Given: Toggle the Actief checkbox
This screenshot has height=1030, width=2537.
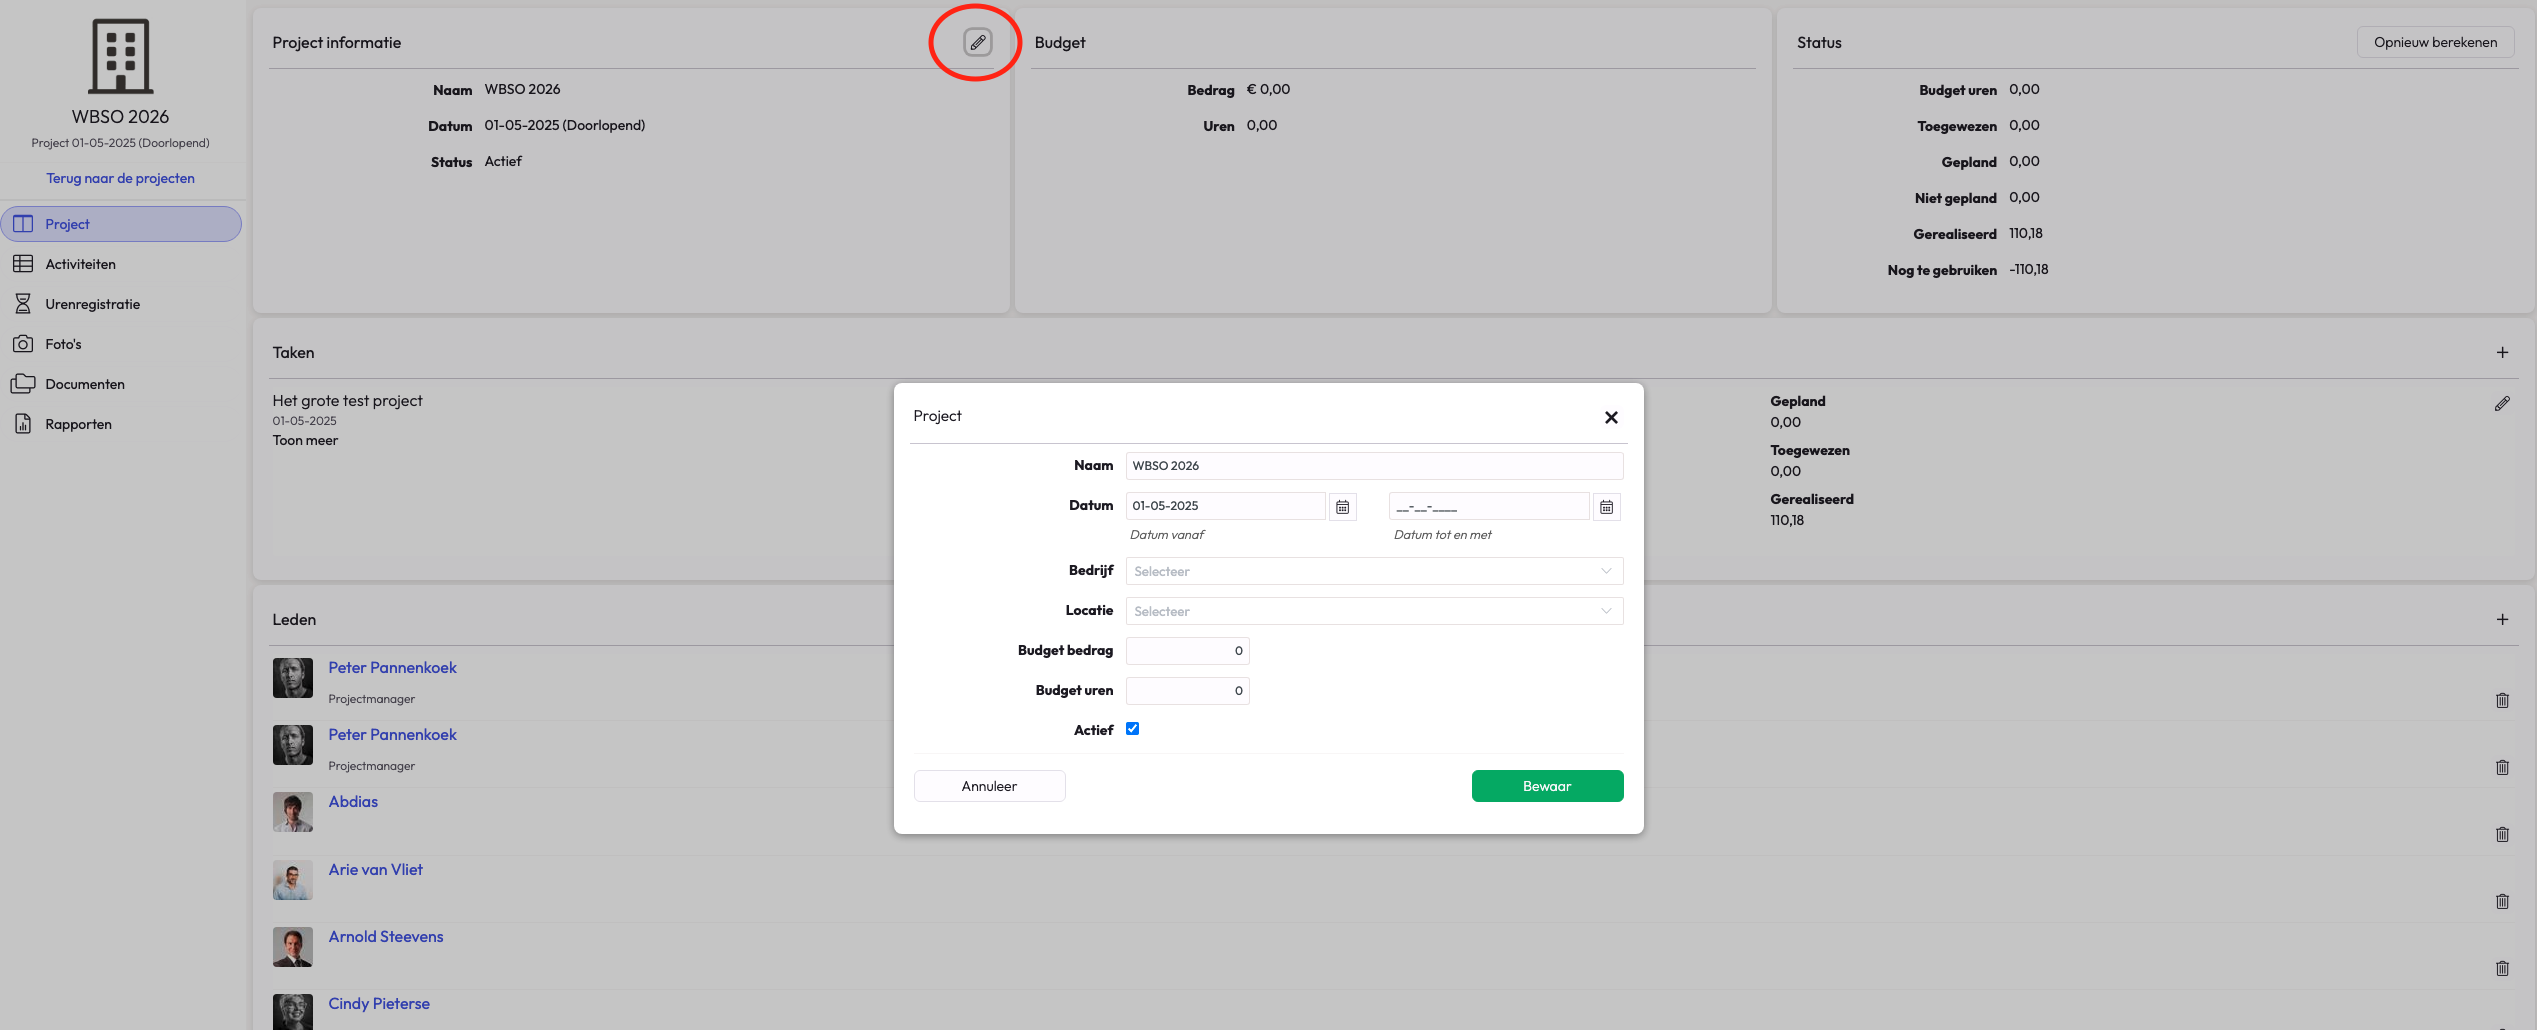Looking at the screenshot, I should coord(1133,729).
